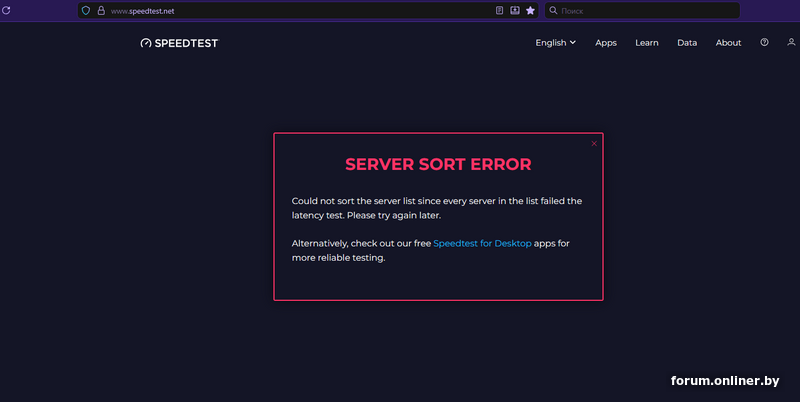Screen dimensions: 800x402
Task: Click the browser search field labeled Поиск
Action: click(x=642, y=10)
